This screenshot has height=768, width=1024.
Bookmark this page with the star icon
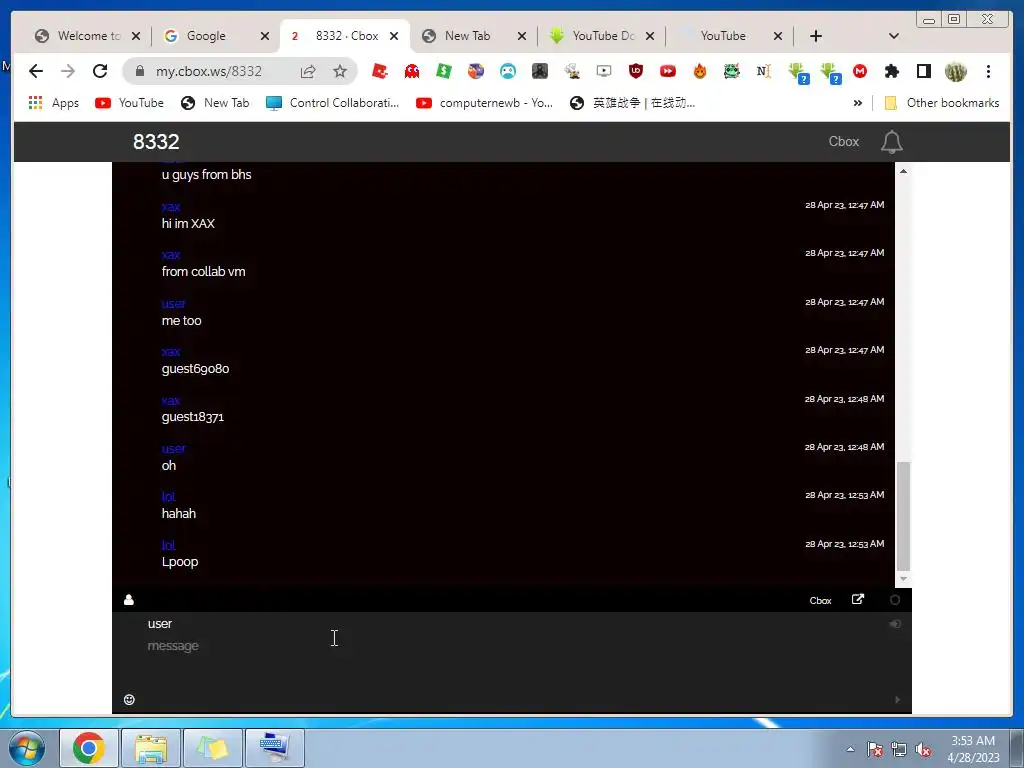(x=340, y=71)
